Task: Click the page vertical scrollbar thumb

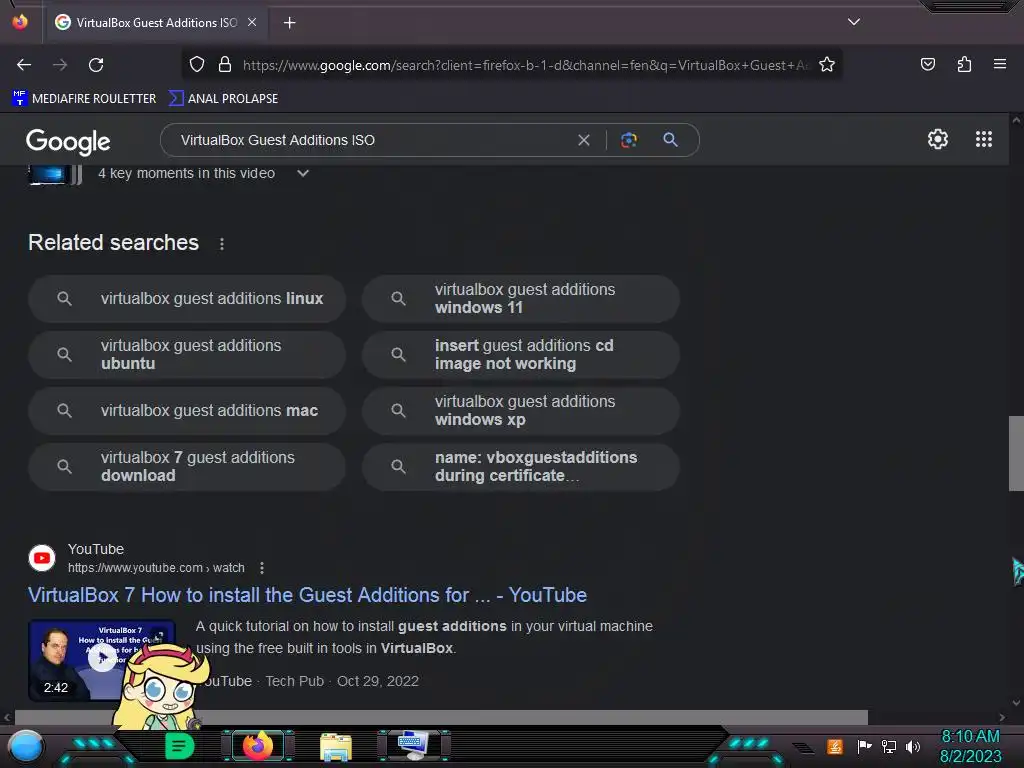Action: click(1016, 453)
